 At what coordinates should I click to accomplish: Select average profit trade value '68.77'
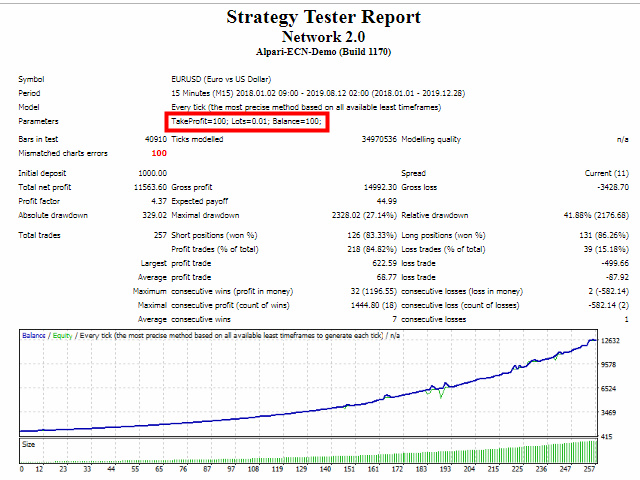387,277
